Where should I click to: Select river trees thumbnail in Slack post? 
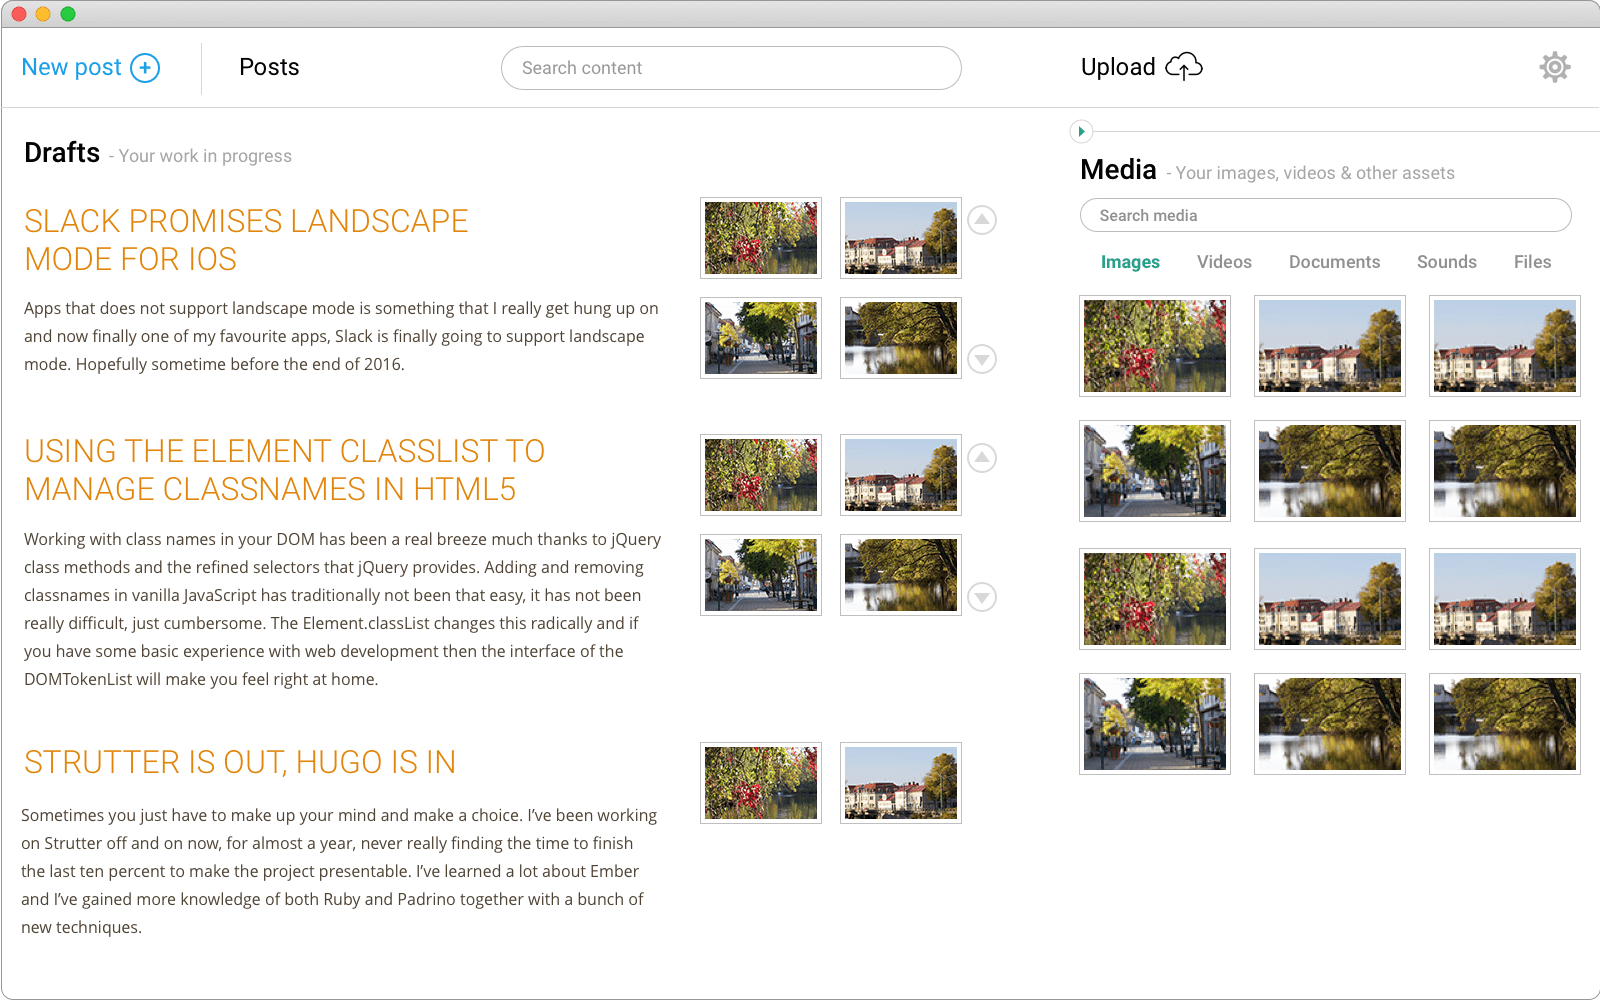[901, 338]
